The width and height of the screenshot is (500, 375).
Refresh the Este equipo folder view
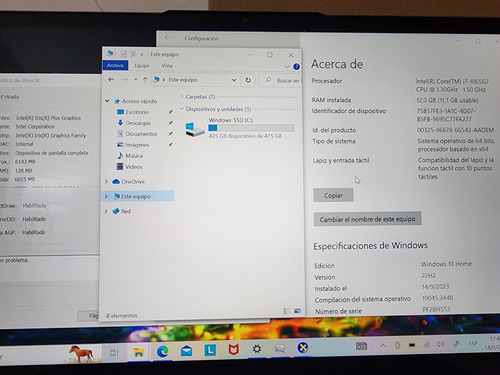coord(248,80)
